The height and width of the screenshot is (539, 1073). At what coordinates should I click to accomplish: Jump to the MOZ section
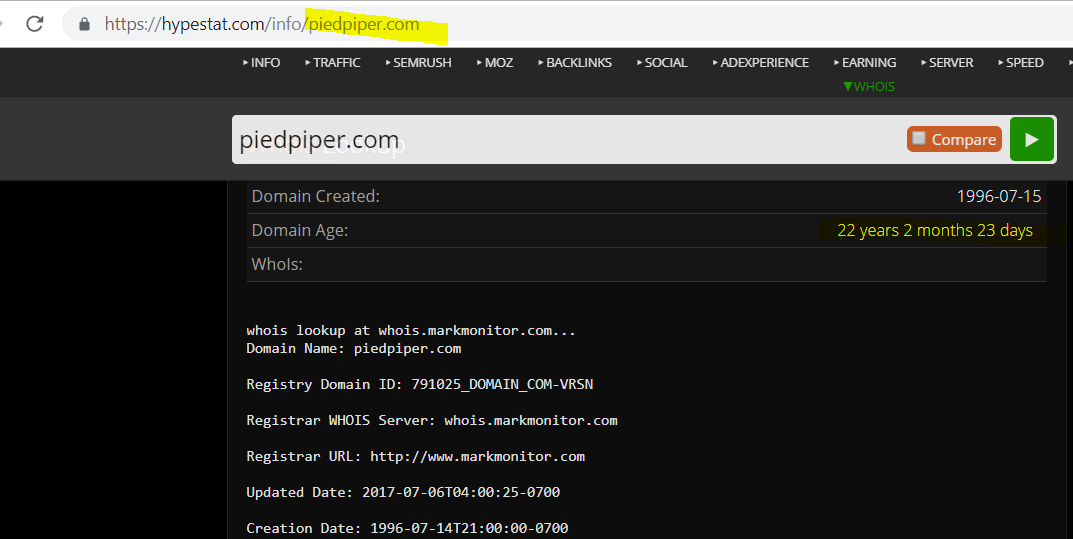495,62
